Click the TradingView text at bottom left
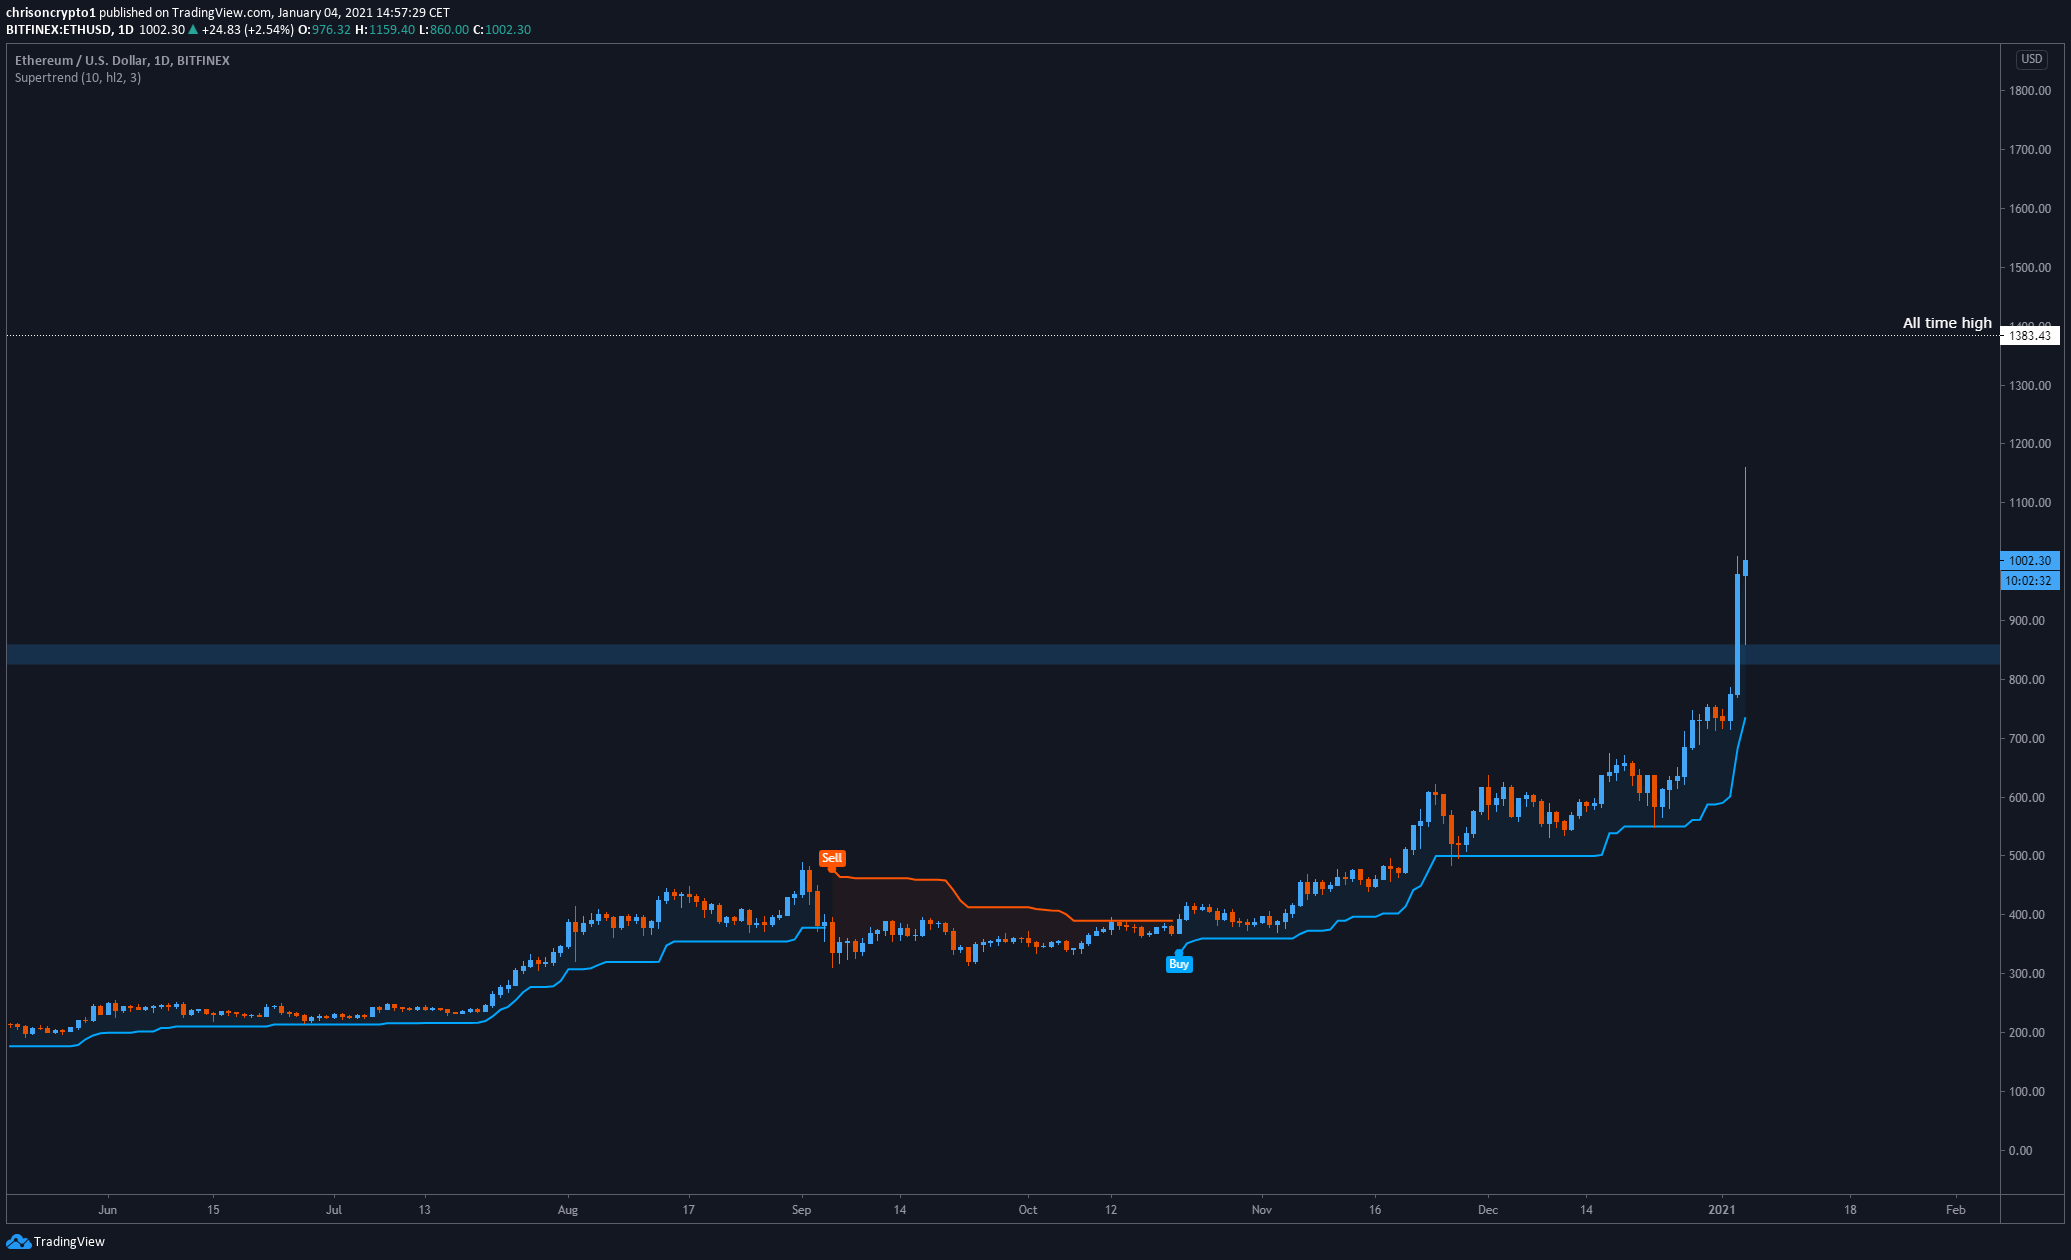The height and width of the screenshot is (1260, 2071). (69, 1241)
